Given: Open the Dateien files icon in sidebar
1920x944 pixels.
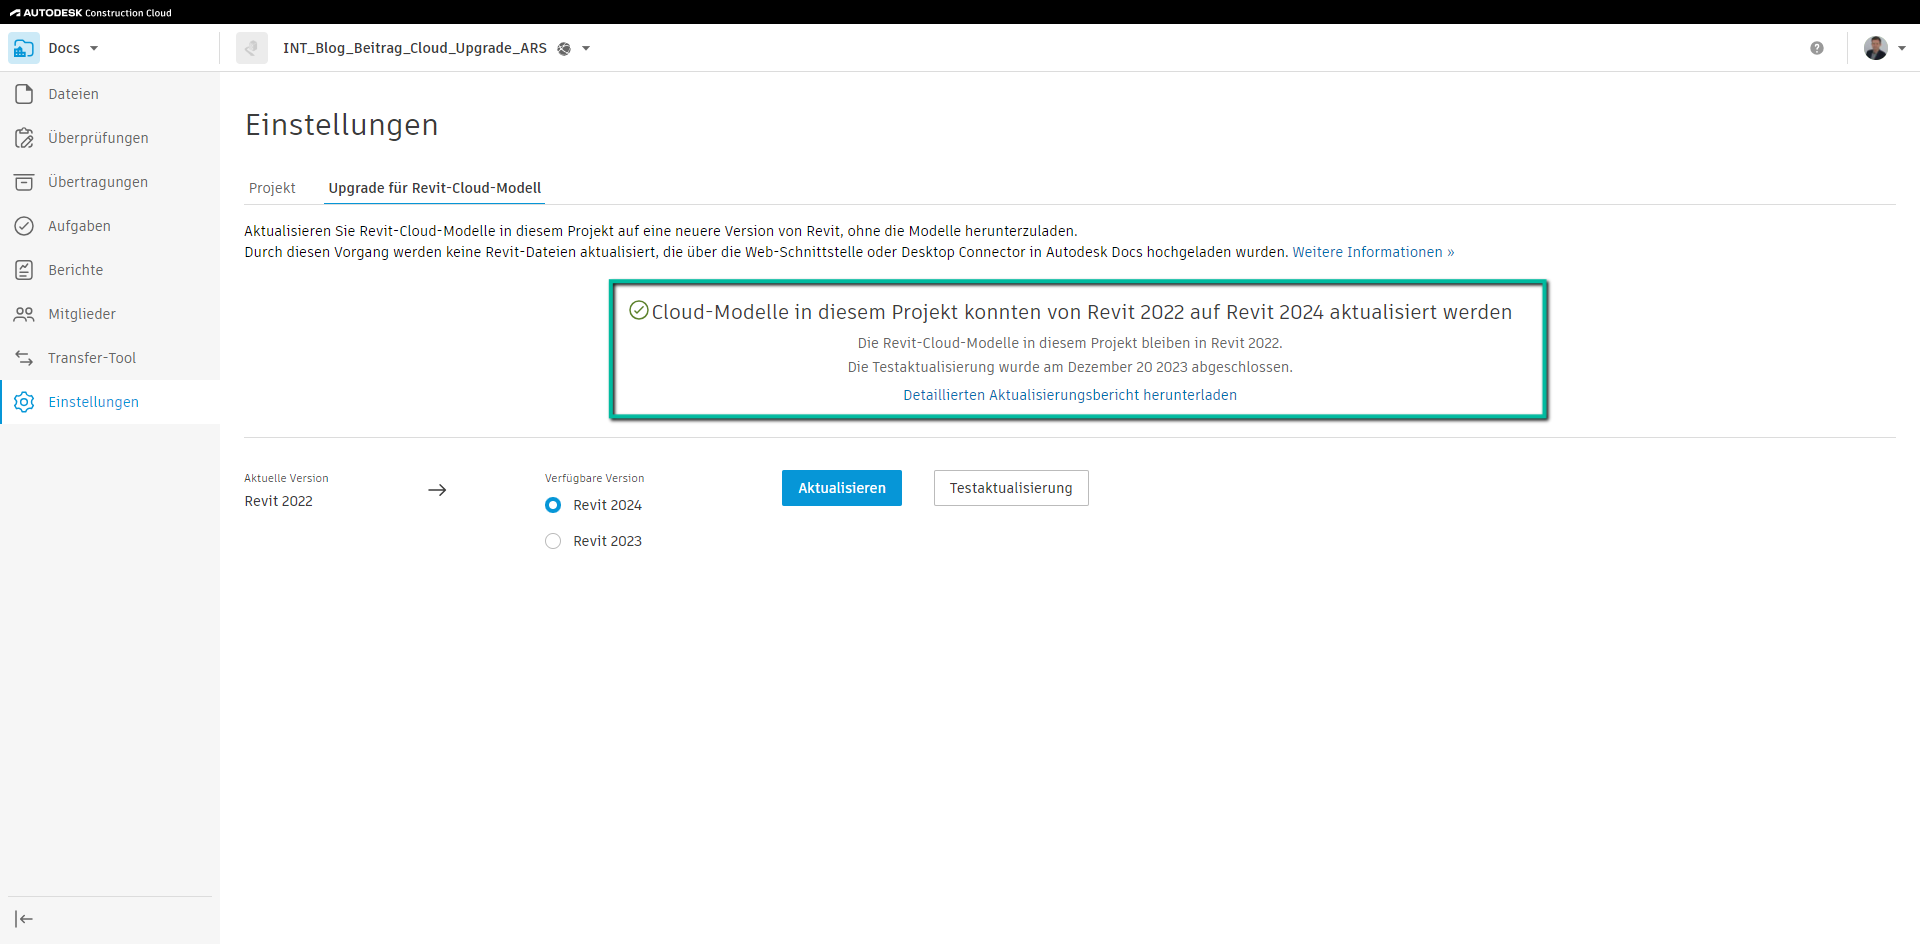Looking at the screenshot, I should pyautogui.click(x=24, y=94).
